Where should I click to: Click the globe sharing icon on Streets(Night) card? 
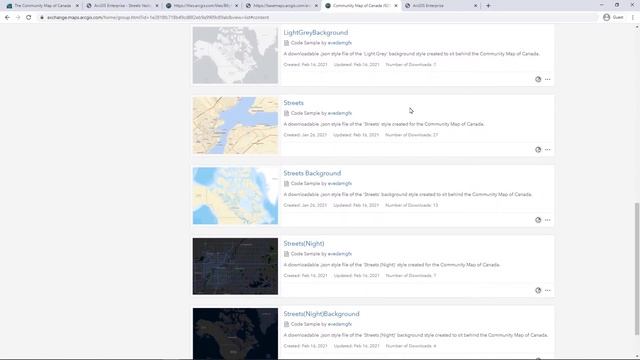[x=538, y=290]
